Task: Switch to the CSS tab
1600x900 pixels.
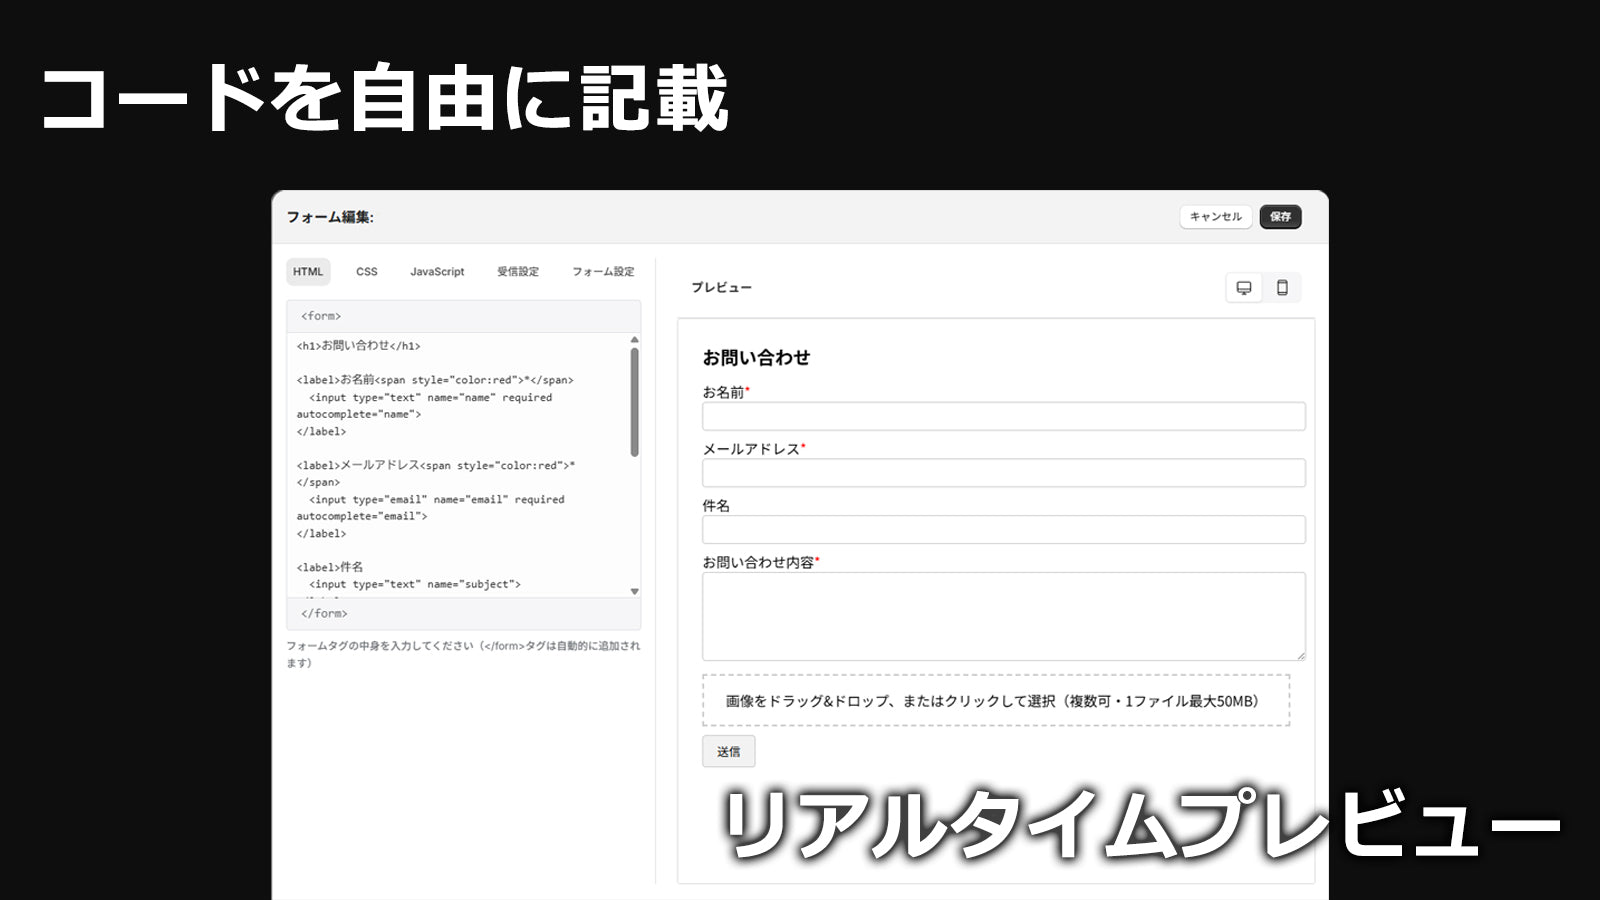Action: click(x=366, y=271)
